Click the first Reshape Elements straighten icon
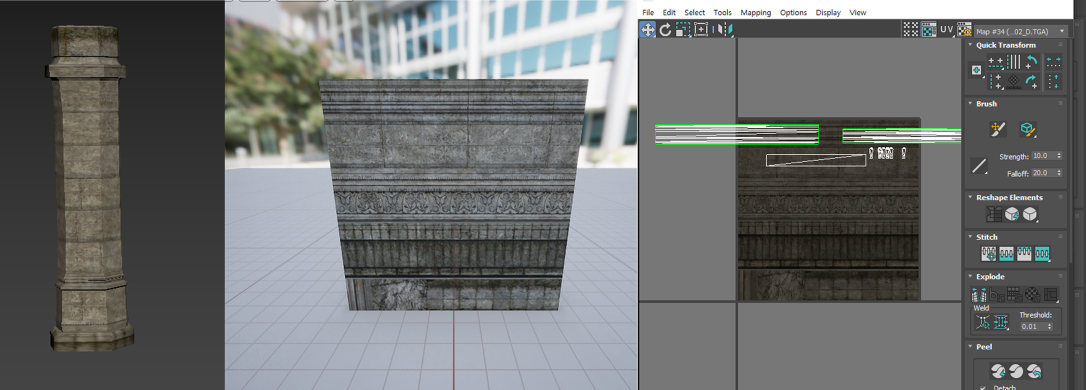The height and width of the screenshot is (390, 1086). pyautogui.click(x=994, y=214)
